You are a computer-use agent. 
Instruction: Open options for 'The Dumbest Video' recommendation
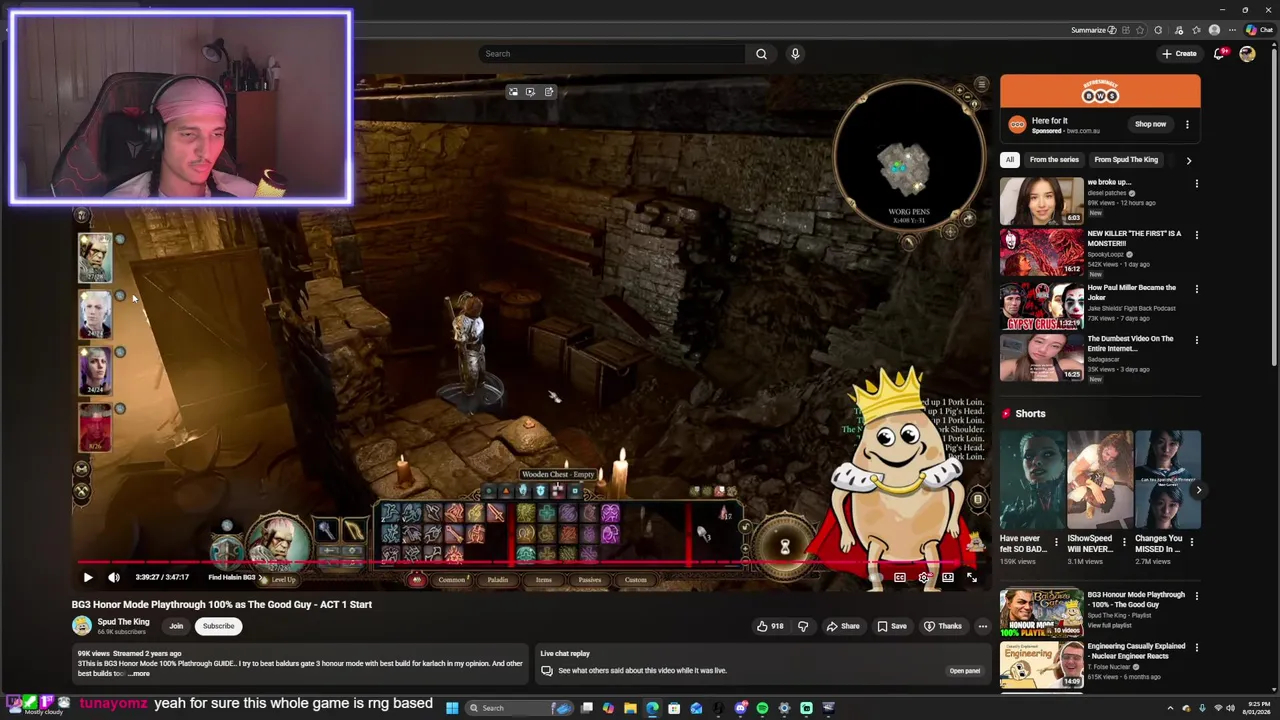[x=1196, y=340]
